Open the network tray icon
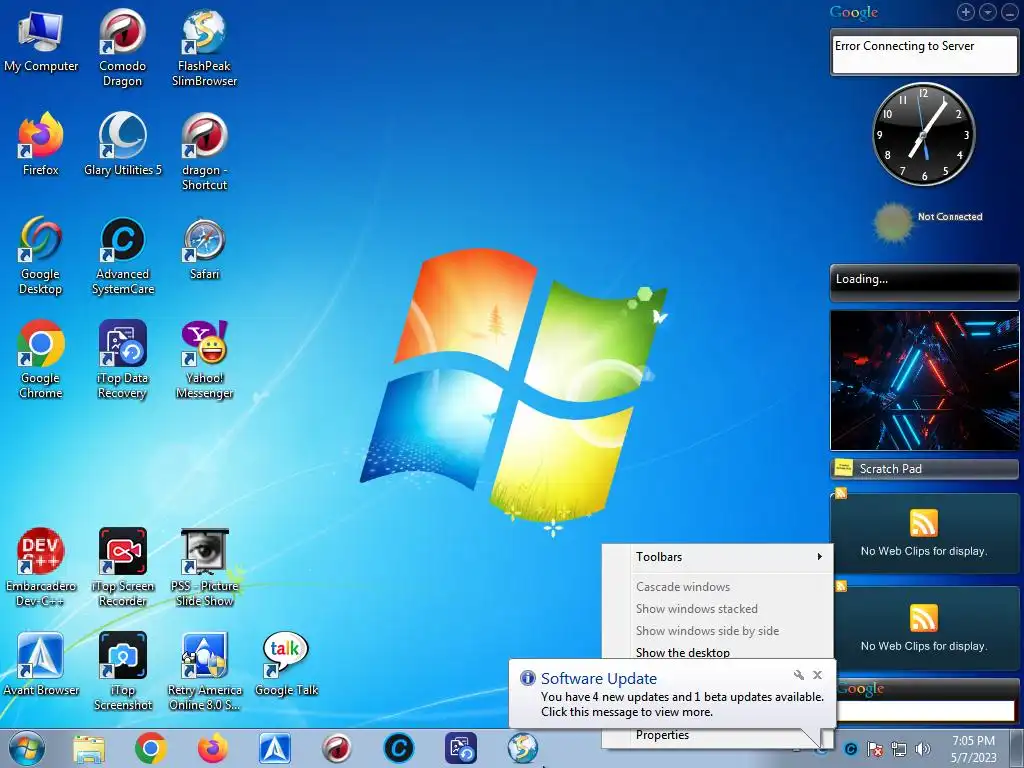The height and width of the screenshot is (768, 1024). point(899,749)
